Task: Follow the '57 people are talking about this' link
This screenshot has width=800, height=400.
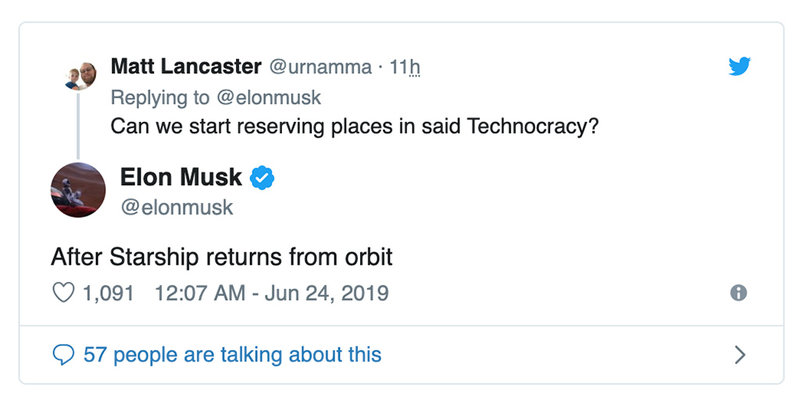Action: (233, 355)
